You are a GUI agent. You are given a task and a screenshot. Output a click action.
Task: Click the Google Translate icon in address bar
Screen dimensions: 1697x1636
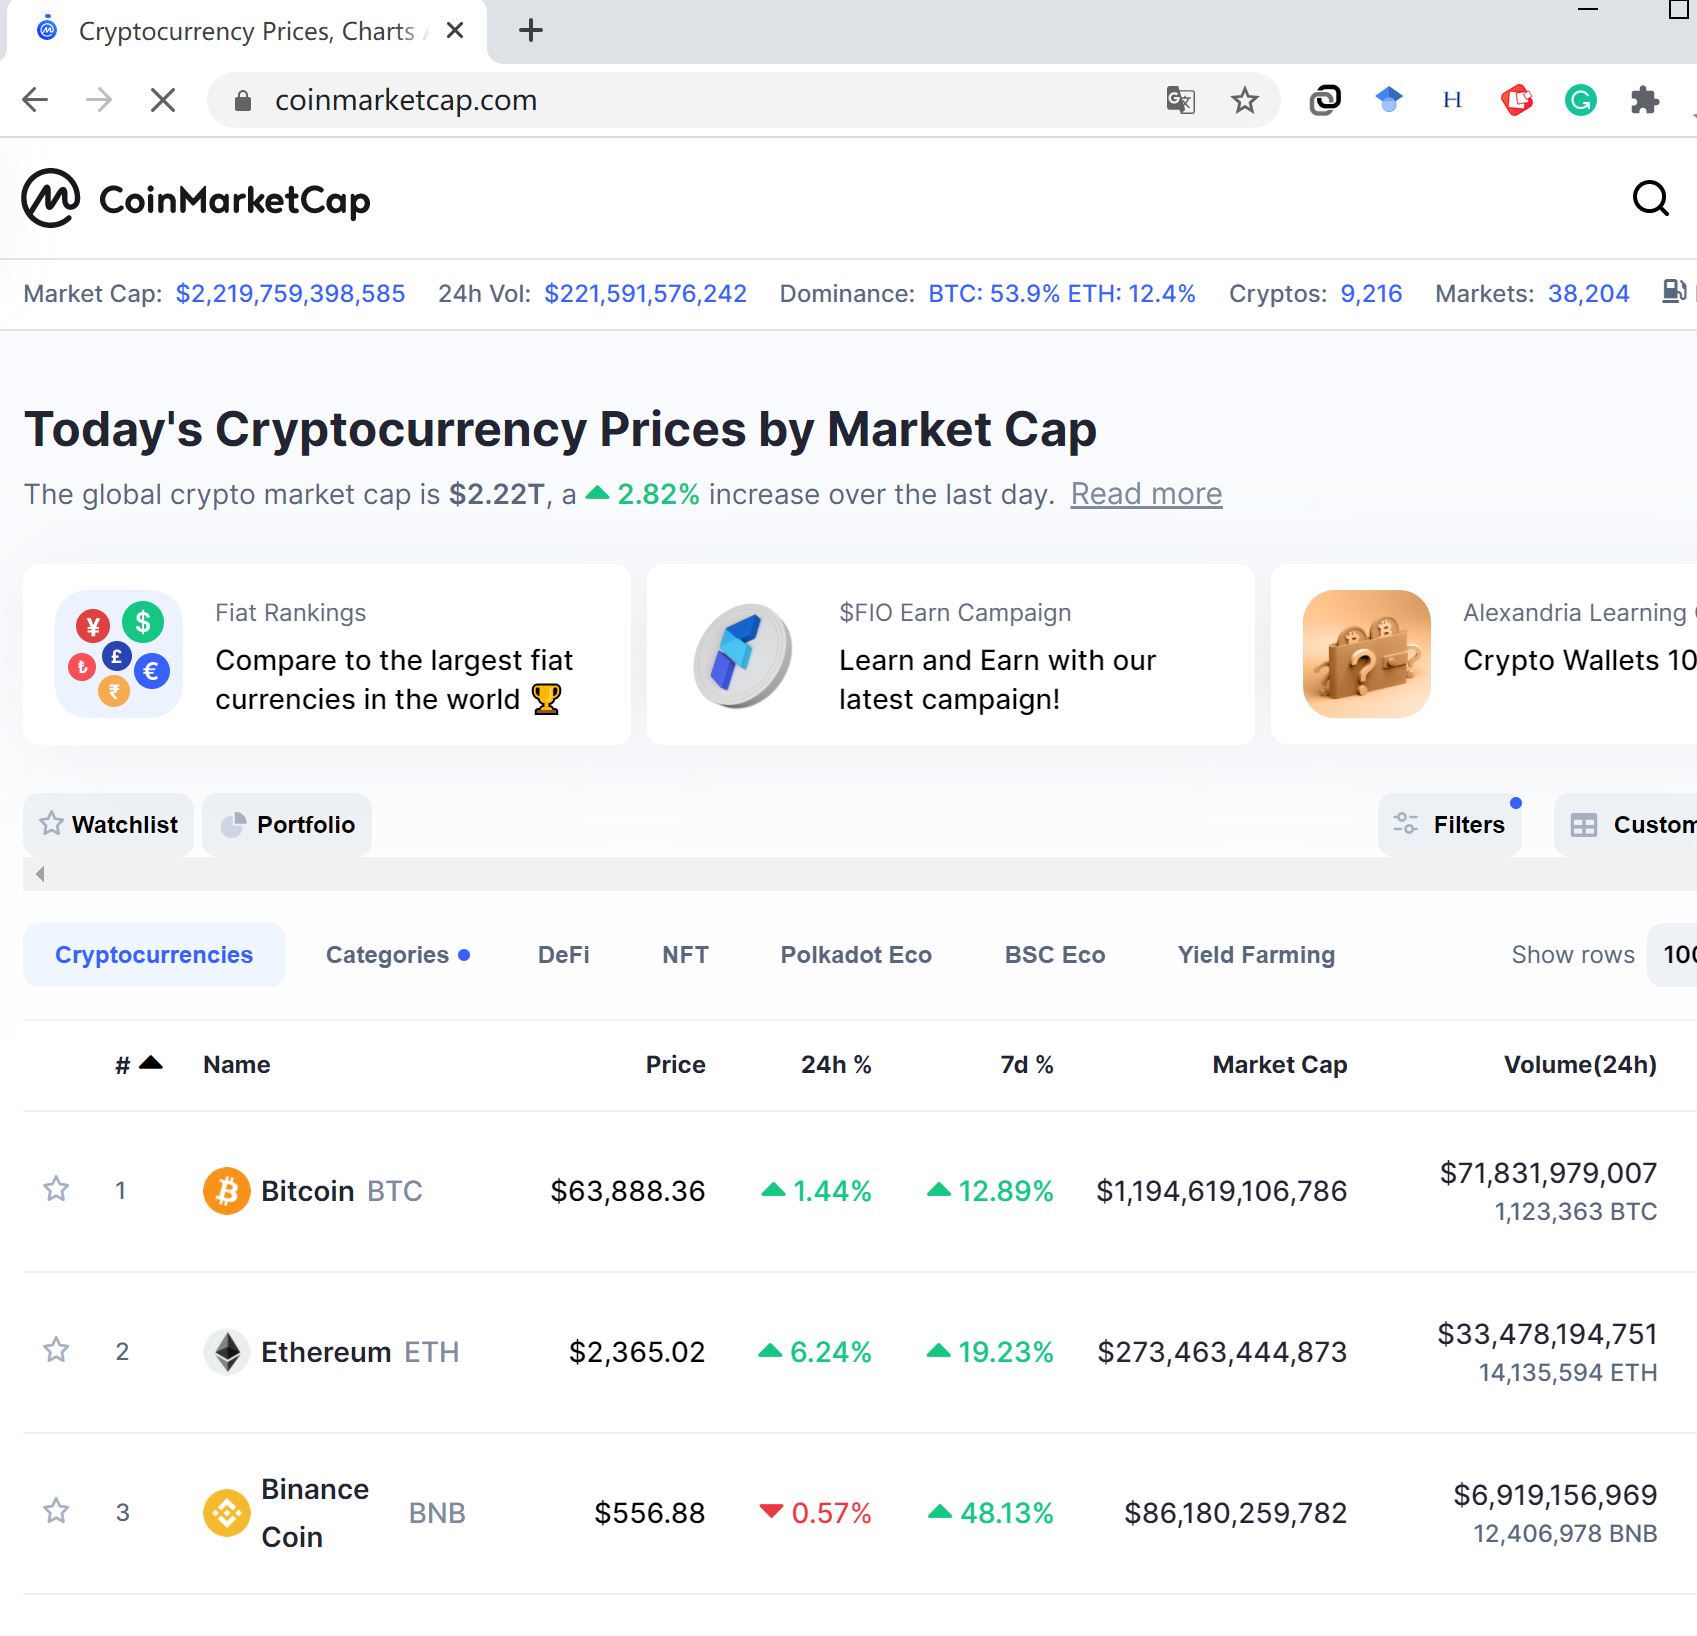point(1180,100)
